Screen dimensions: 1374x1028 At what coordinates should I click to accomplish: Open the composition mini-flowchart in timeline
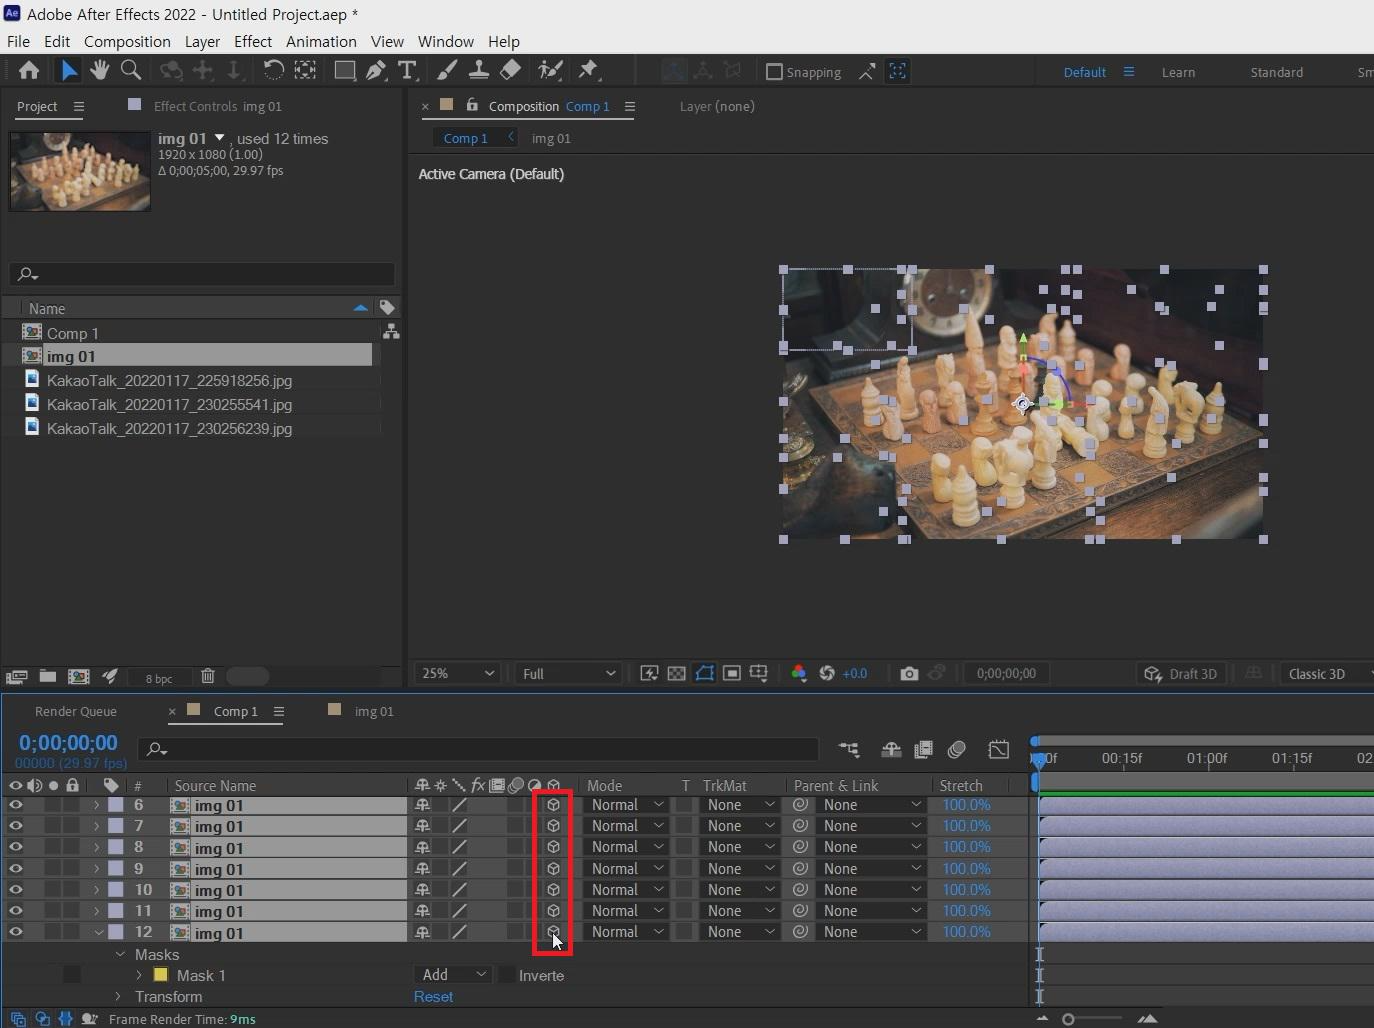click(x=849, y=749)
